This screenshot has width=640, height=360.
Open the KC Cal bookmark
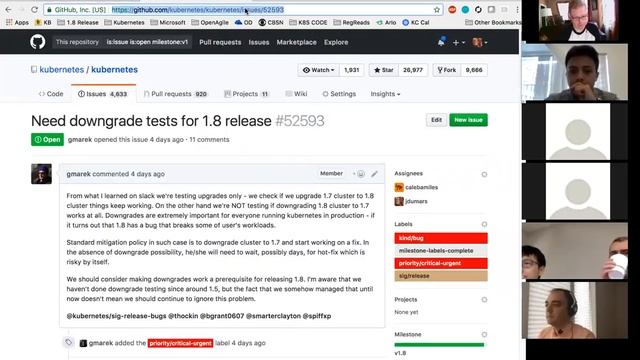416,22
